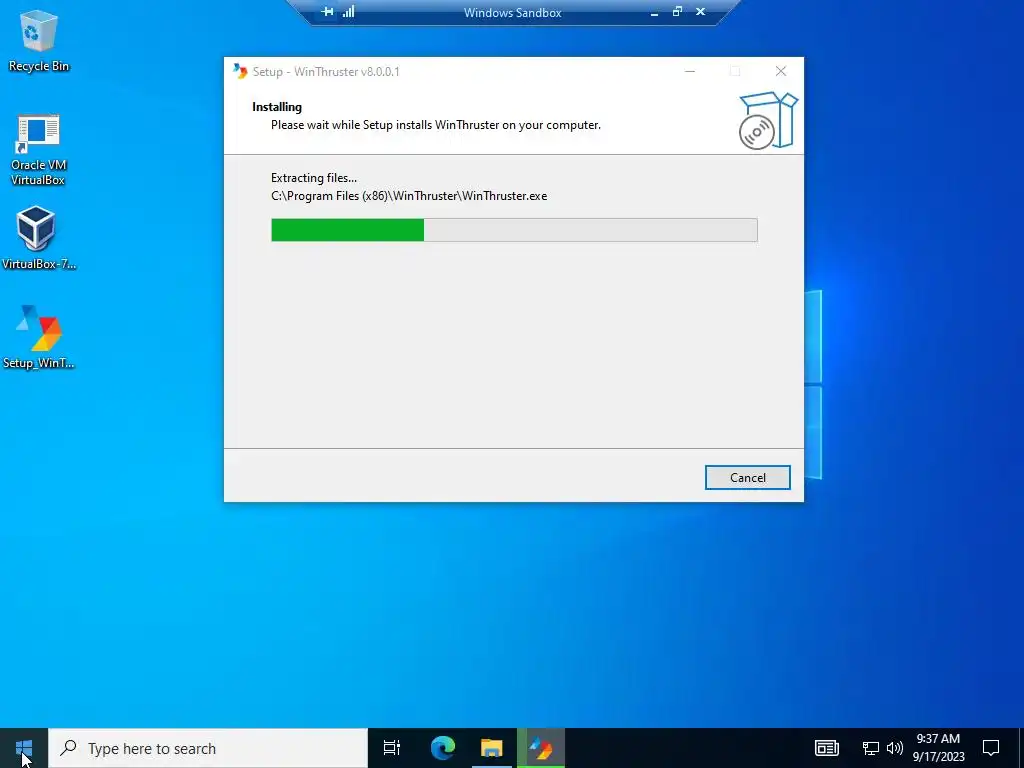Restore down the Windows Sandbox window
Screen dimensions: 1024x768
coord(677,12)
